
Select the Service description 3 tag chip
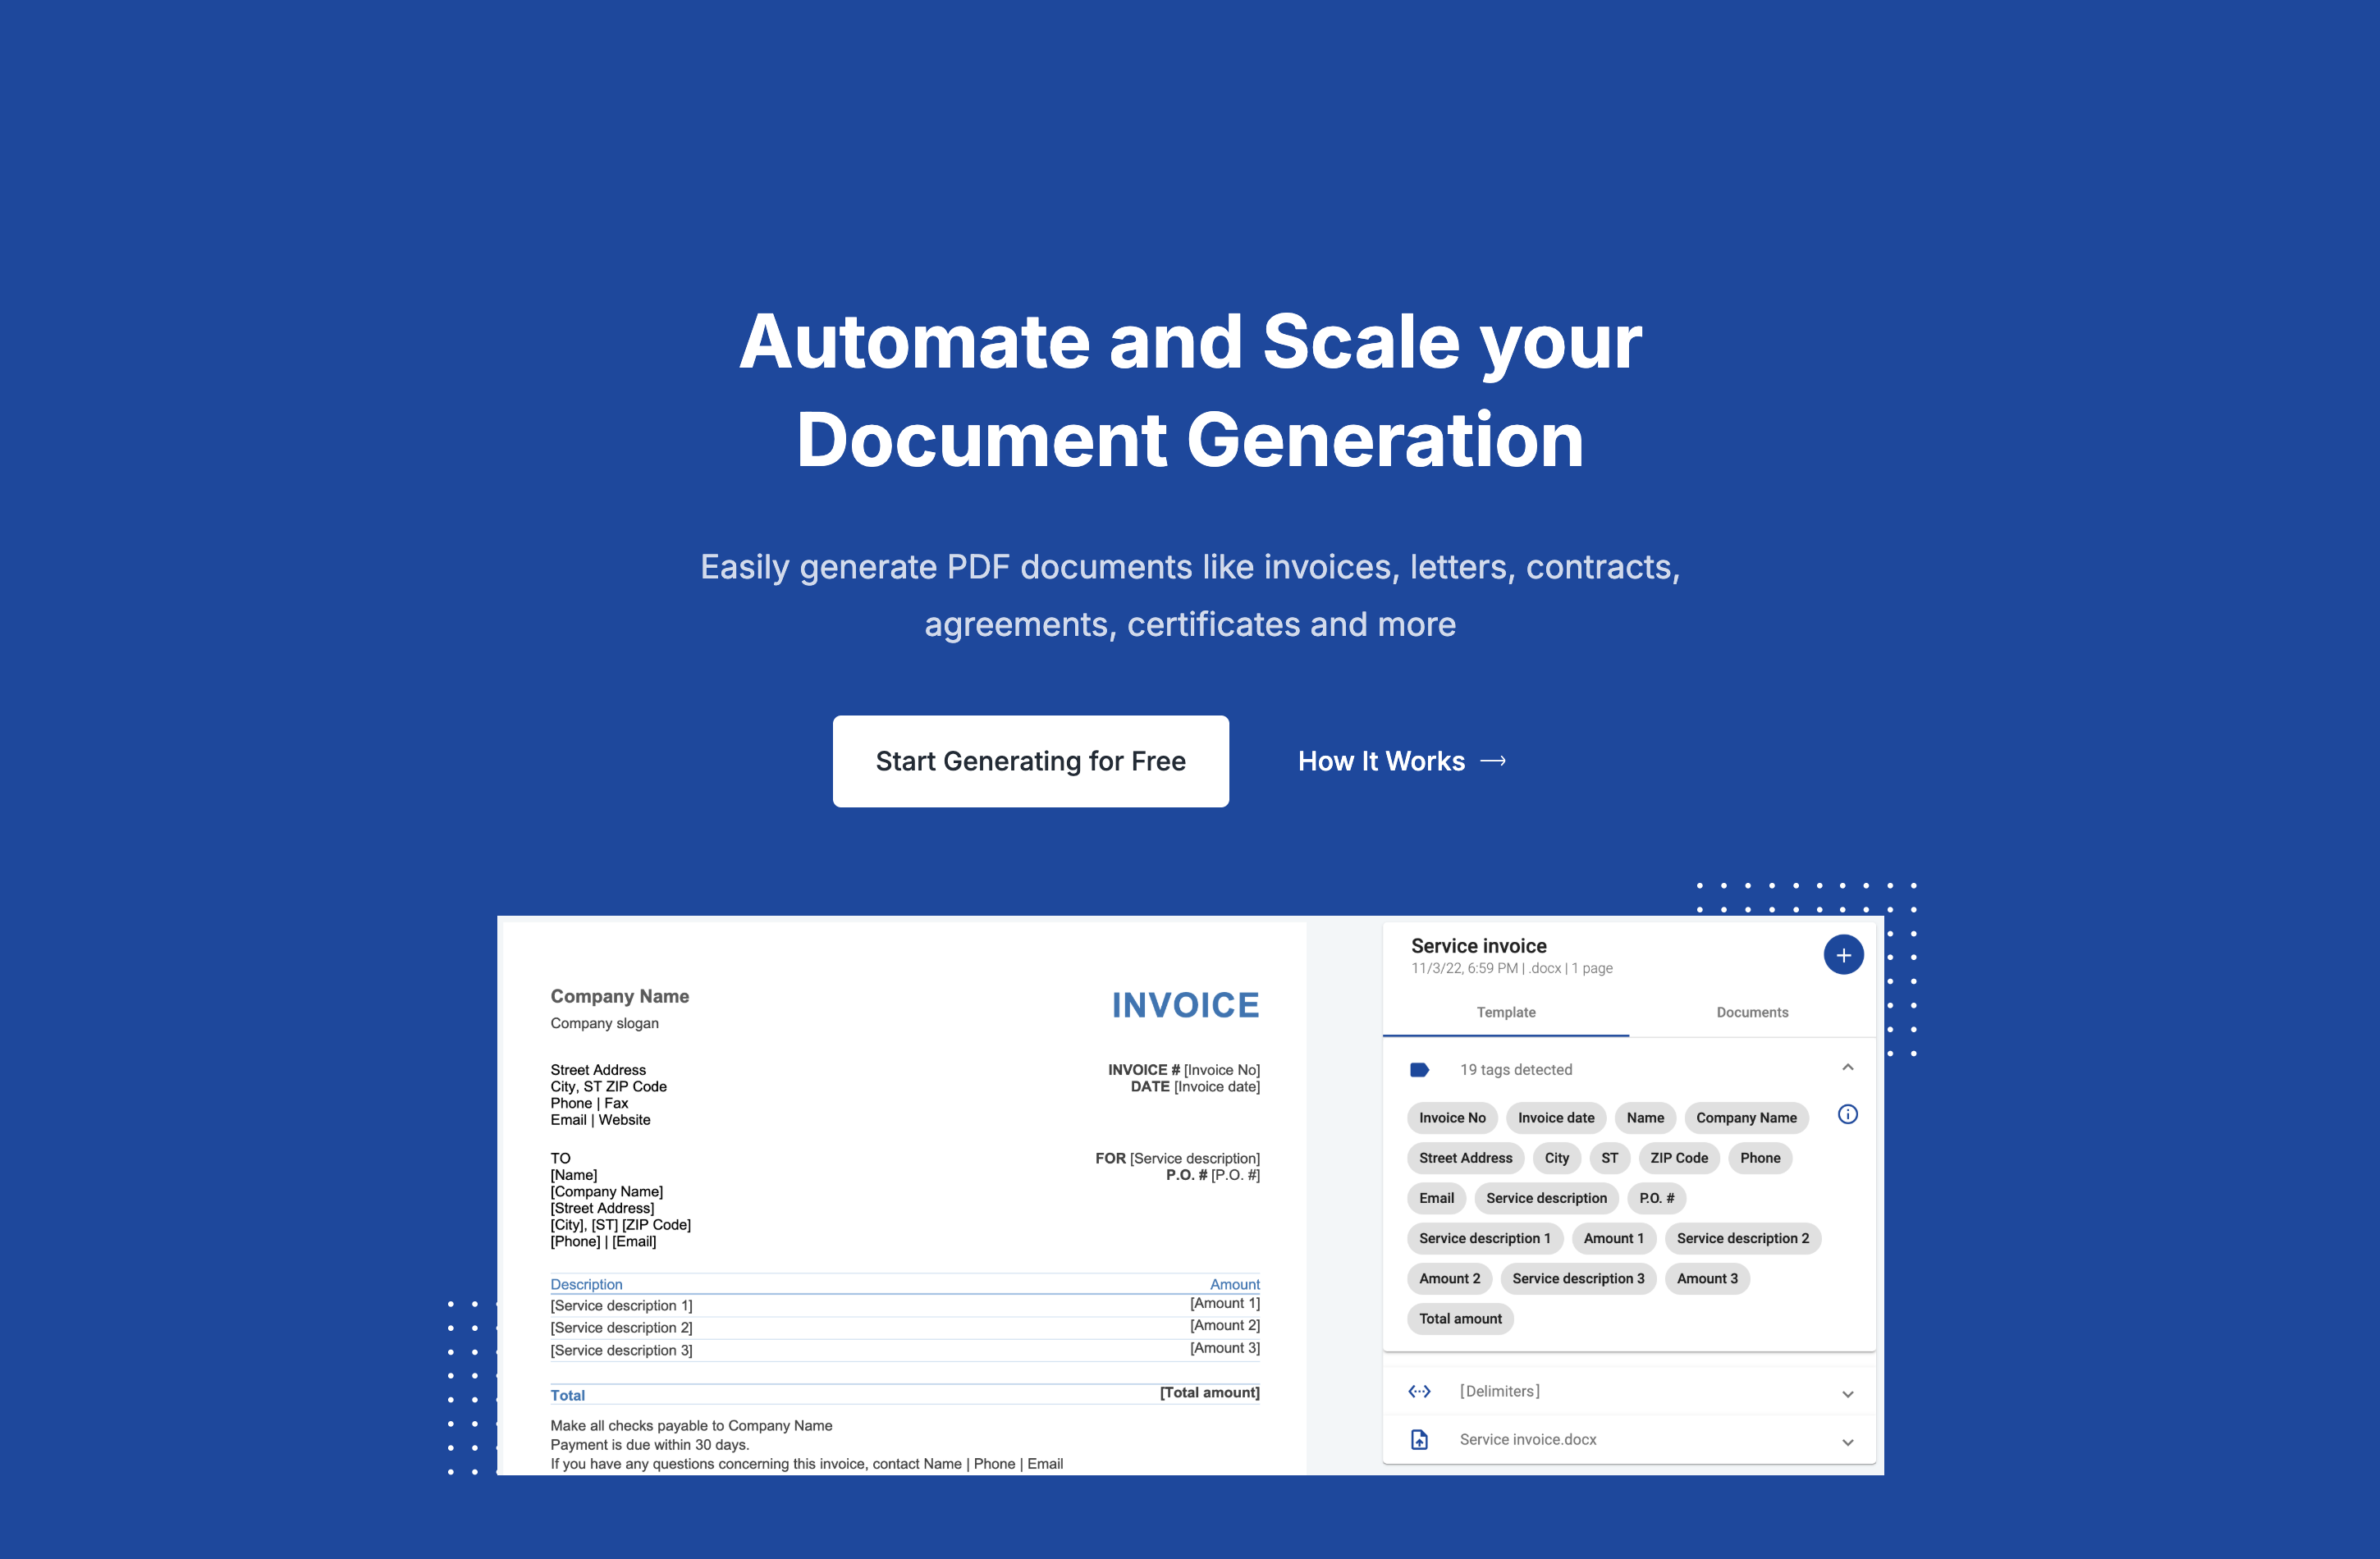click(x=1578, y=1278)
